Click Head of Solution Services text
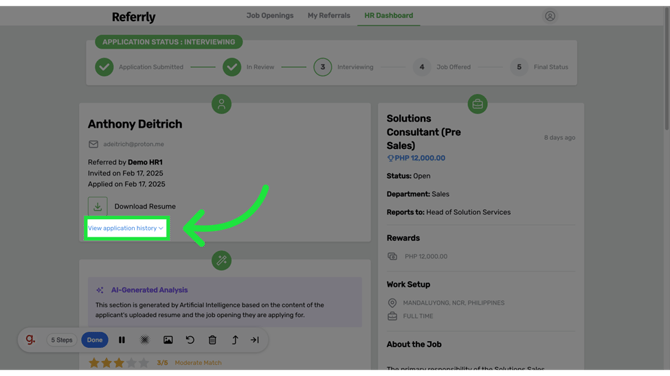670x376 pixels. pos(468,212)
